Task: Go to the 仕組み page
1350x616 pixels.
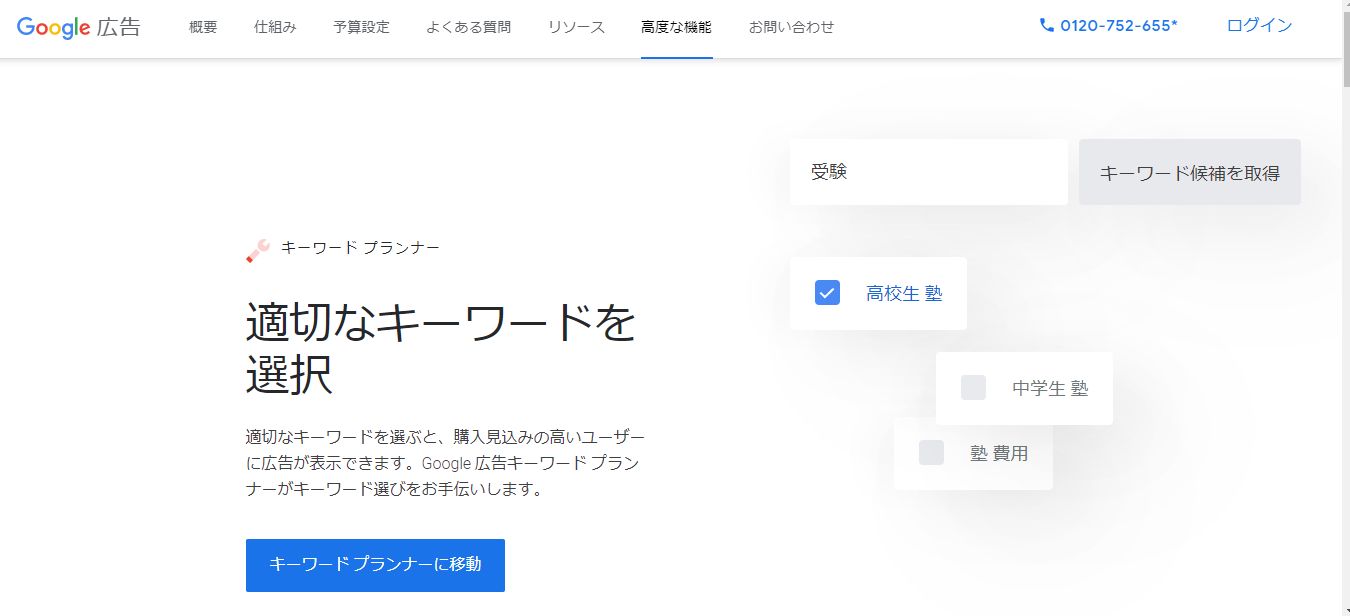Action: click(275, 27)
